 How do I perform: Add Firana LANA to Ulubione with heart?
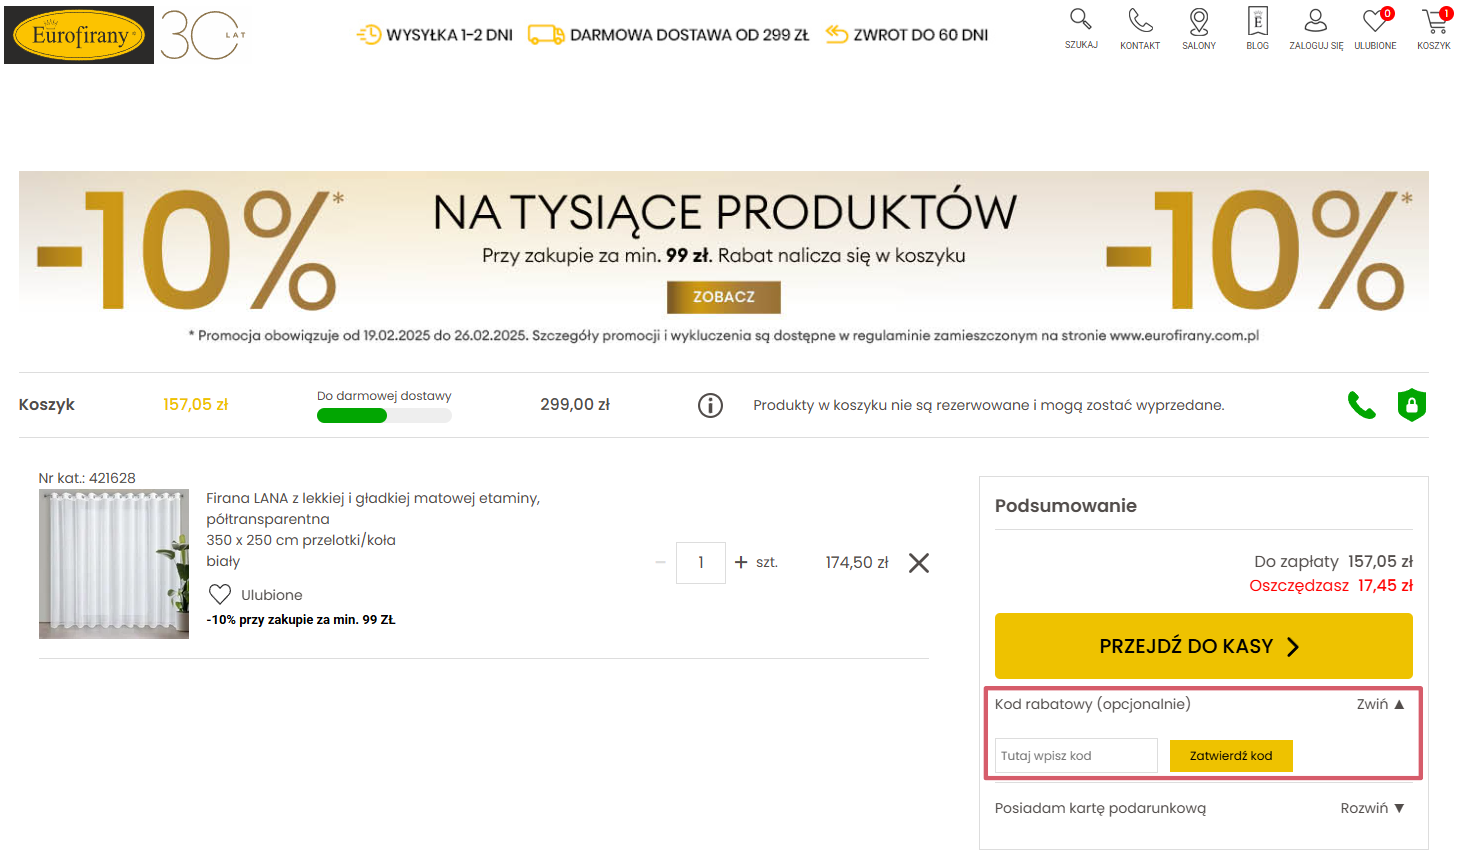coord(220,595)
